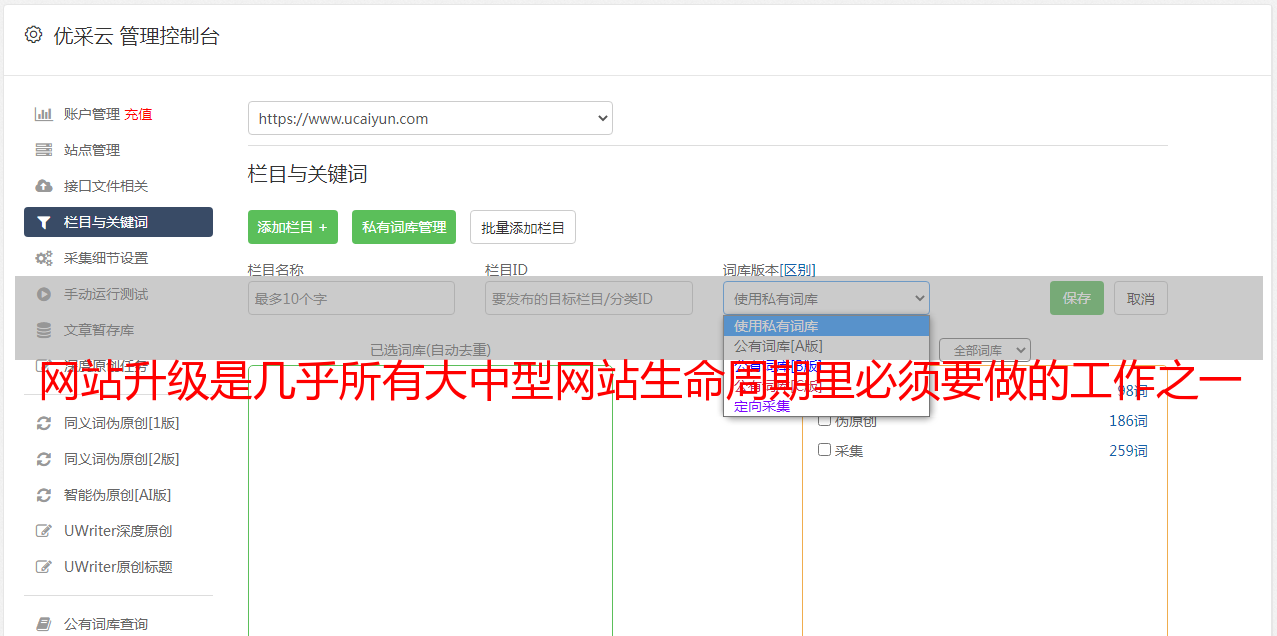Open 公有词库查询 in the sidebar

coord(106,624)
